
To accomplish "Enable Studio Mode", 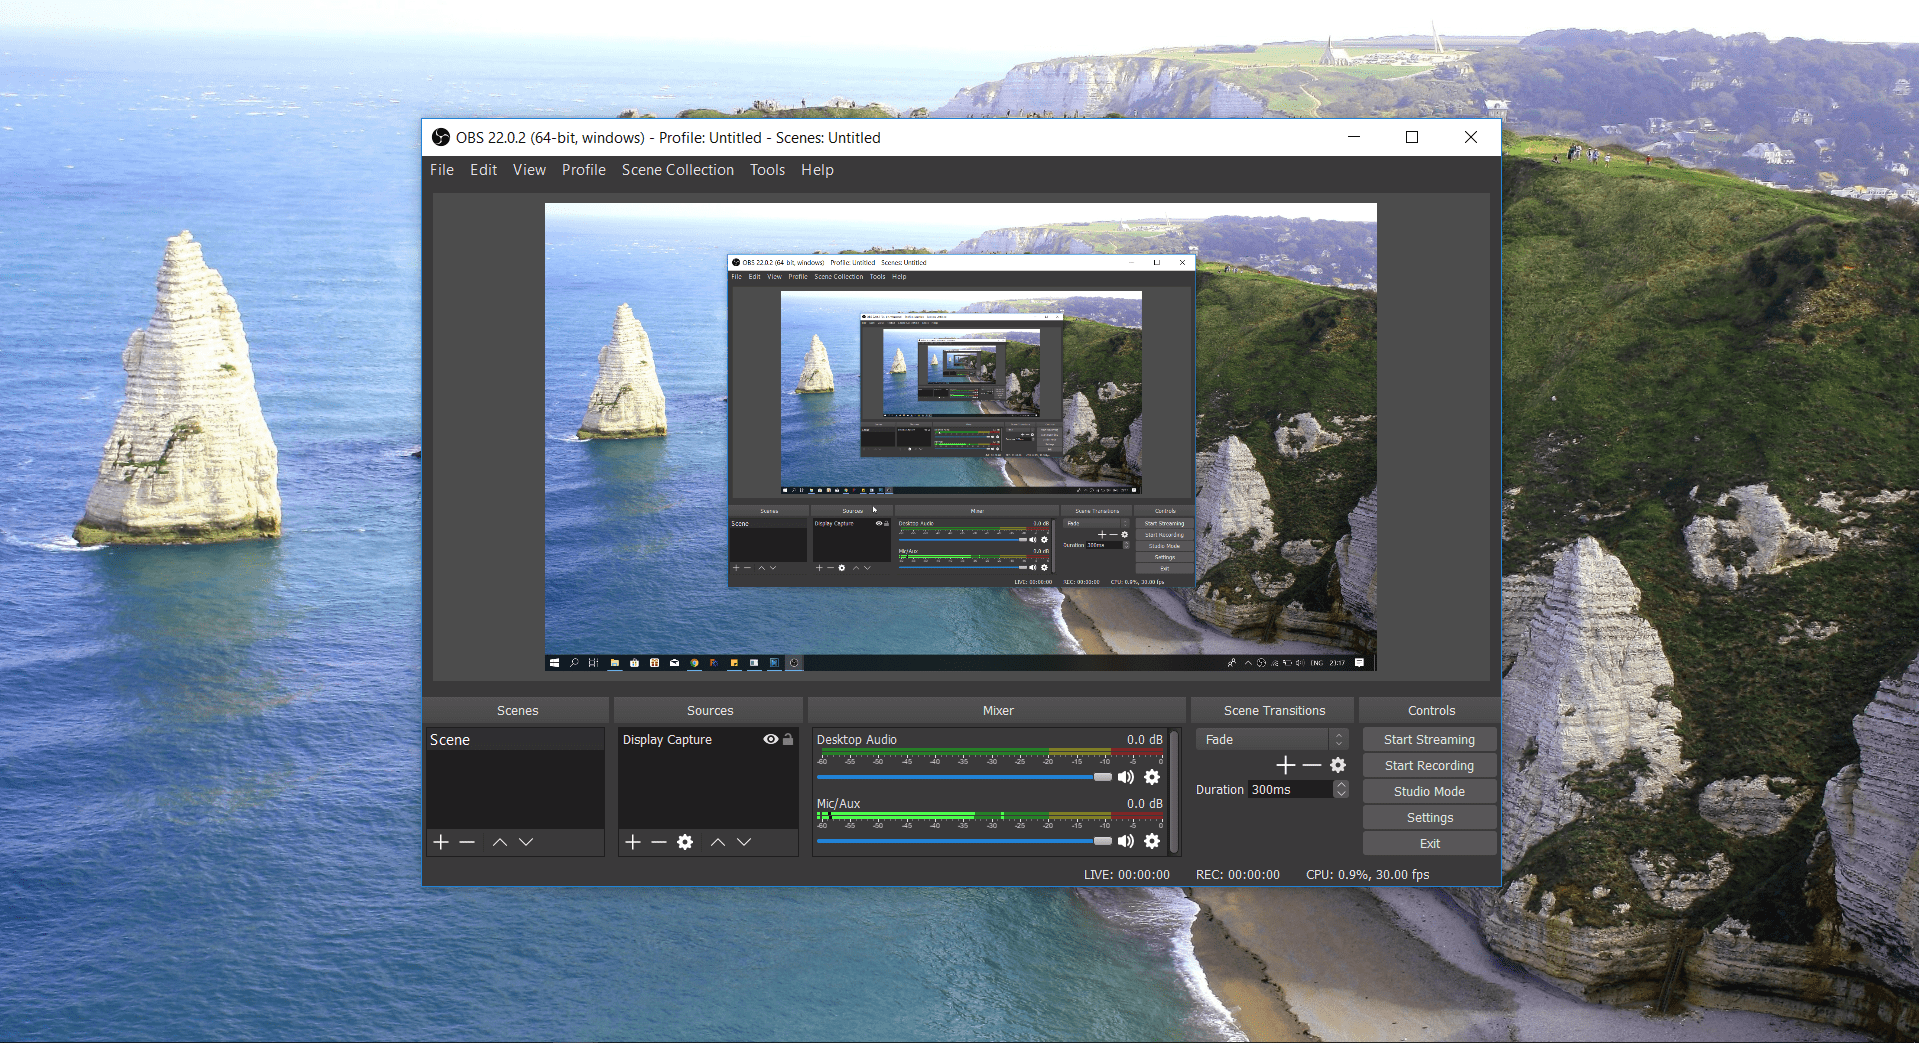I will click(1430, 791).
